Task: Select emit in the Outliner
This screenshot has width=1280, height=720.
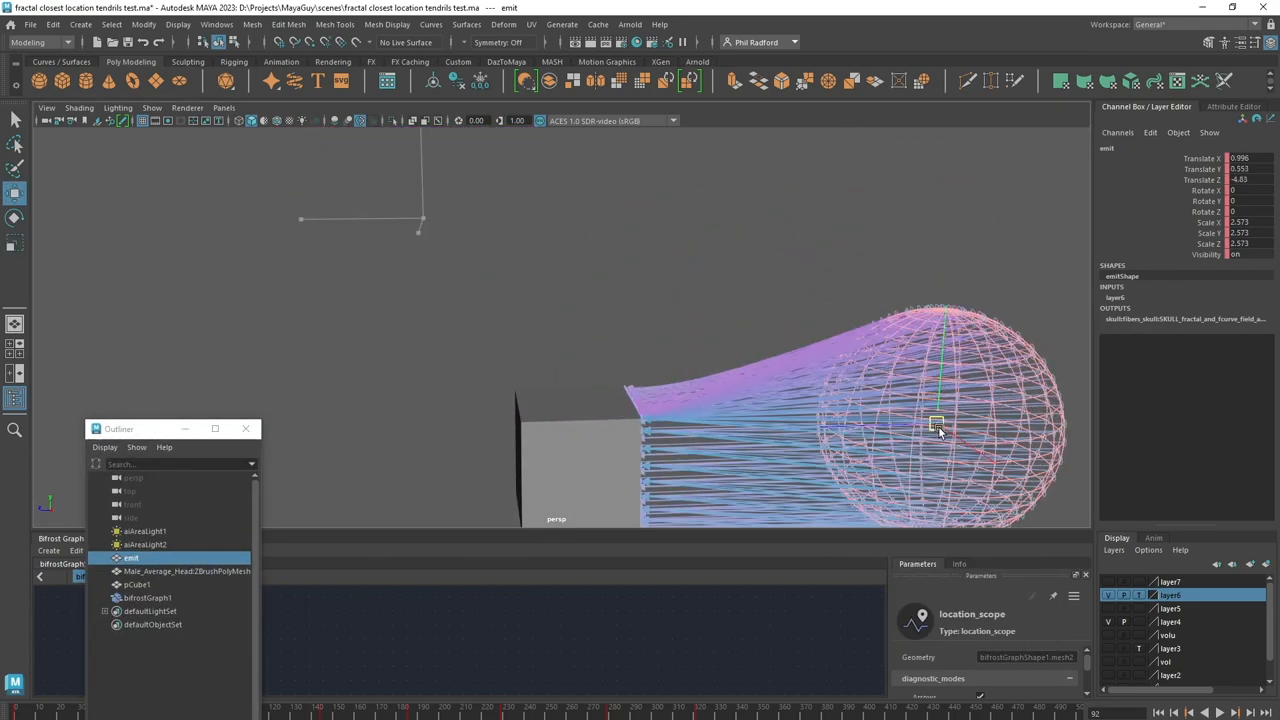Action: point(131,557)
